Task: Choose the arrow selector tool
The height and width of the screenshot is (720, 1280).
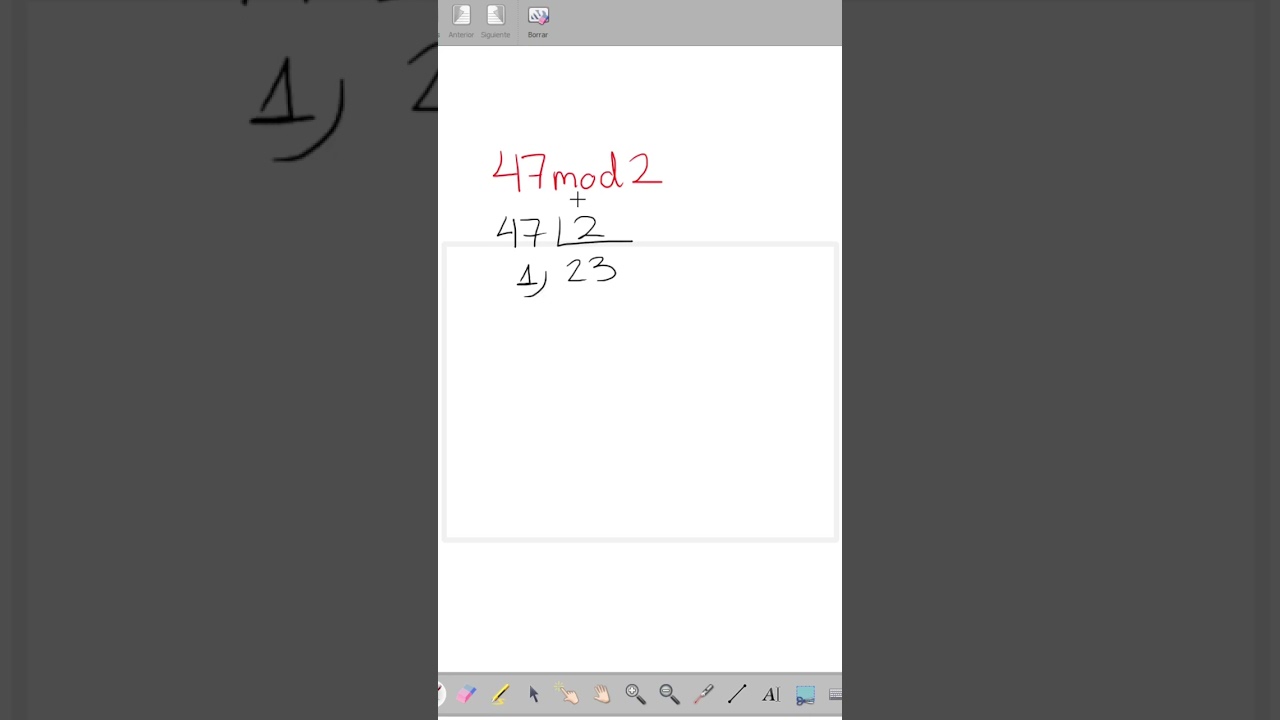Action: click(534, 694)
